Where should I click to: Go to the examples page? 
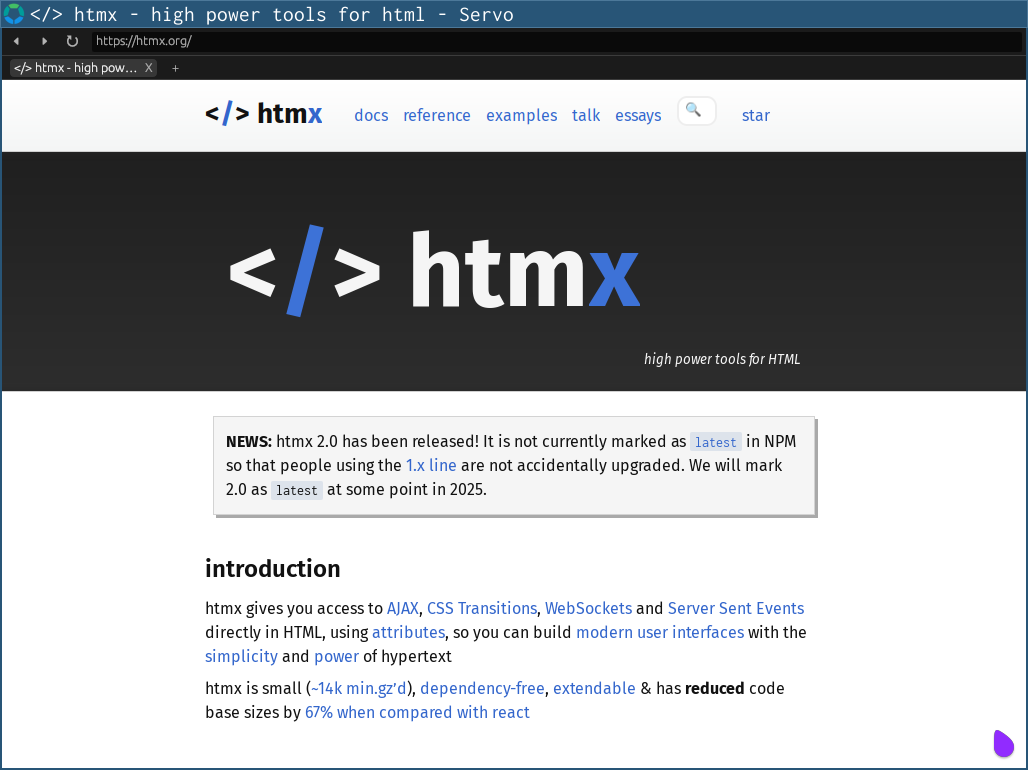pyautogui.click(x=521, y=115)
